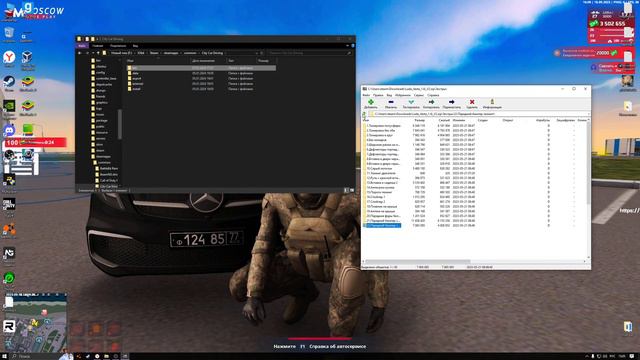Click the steamapps breadcrumb in Explorer
This screenshot has height=360, width=640.
tap(171, 53)
